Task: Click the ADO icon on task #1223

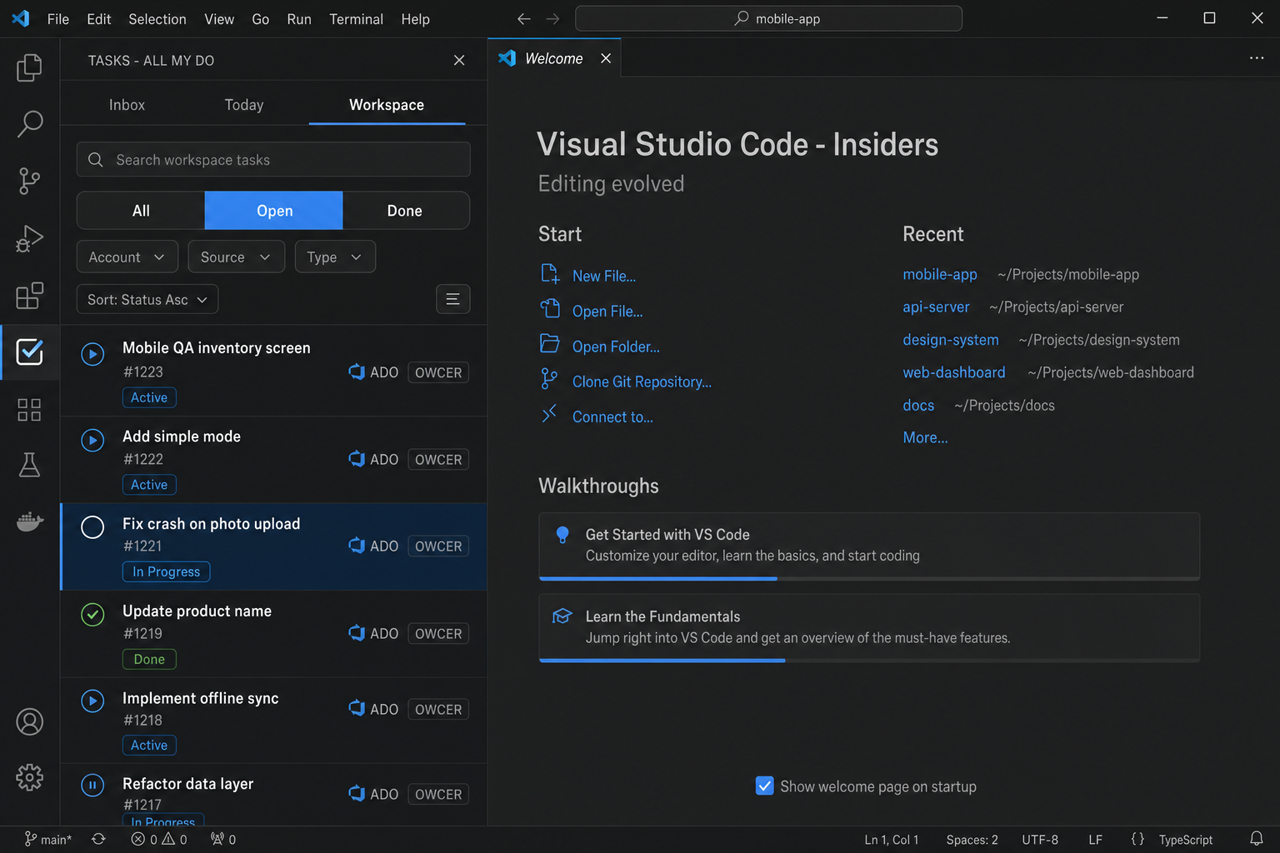Action: tap(356, 372)
